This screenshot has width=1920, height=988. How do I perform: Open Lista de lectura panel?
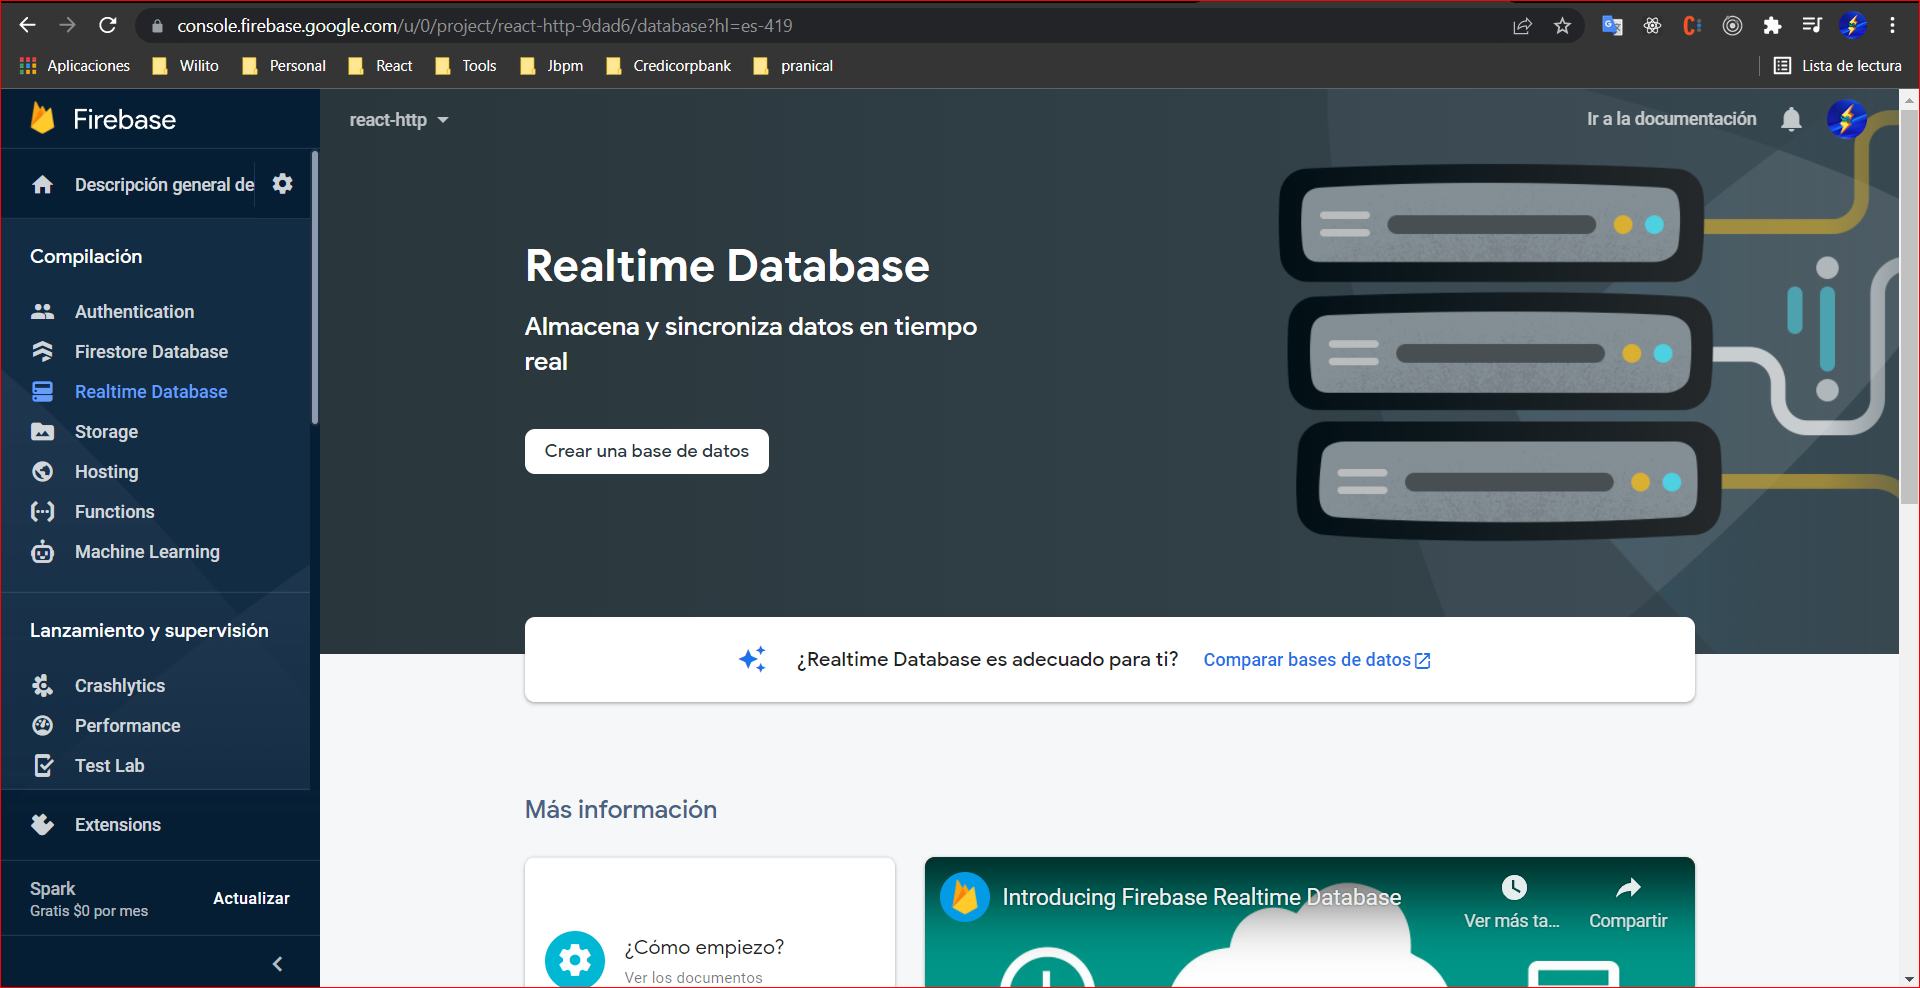pyautogui.click(x=1838, y=66)
